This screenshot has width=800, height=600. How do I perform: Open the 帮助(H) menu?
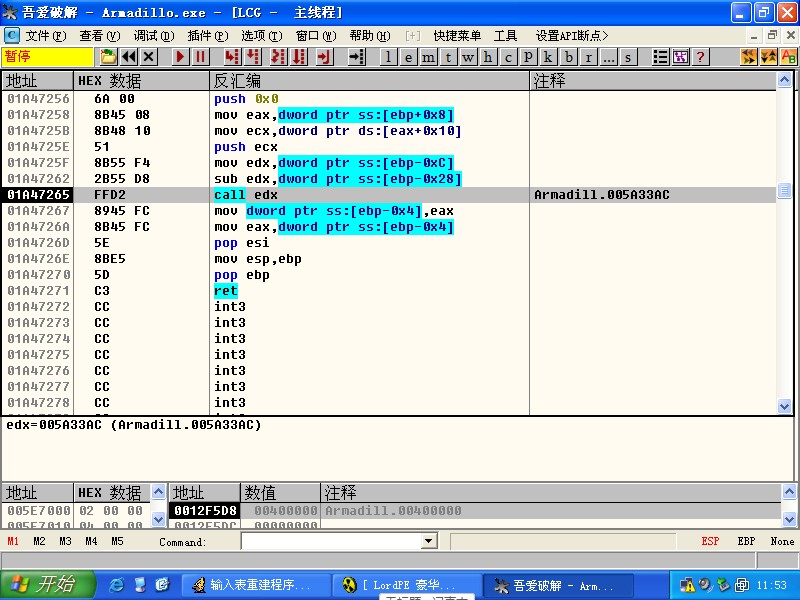click(370, 36)
